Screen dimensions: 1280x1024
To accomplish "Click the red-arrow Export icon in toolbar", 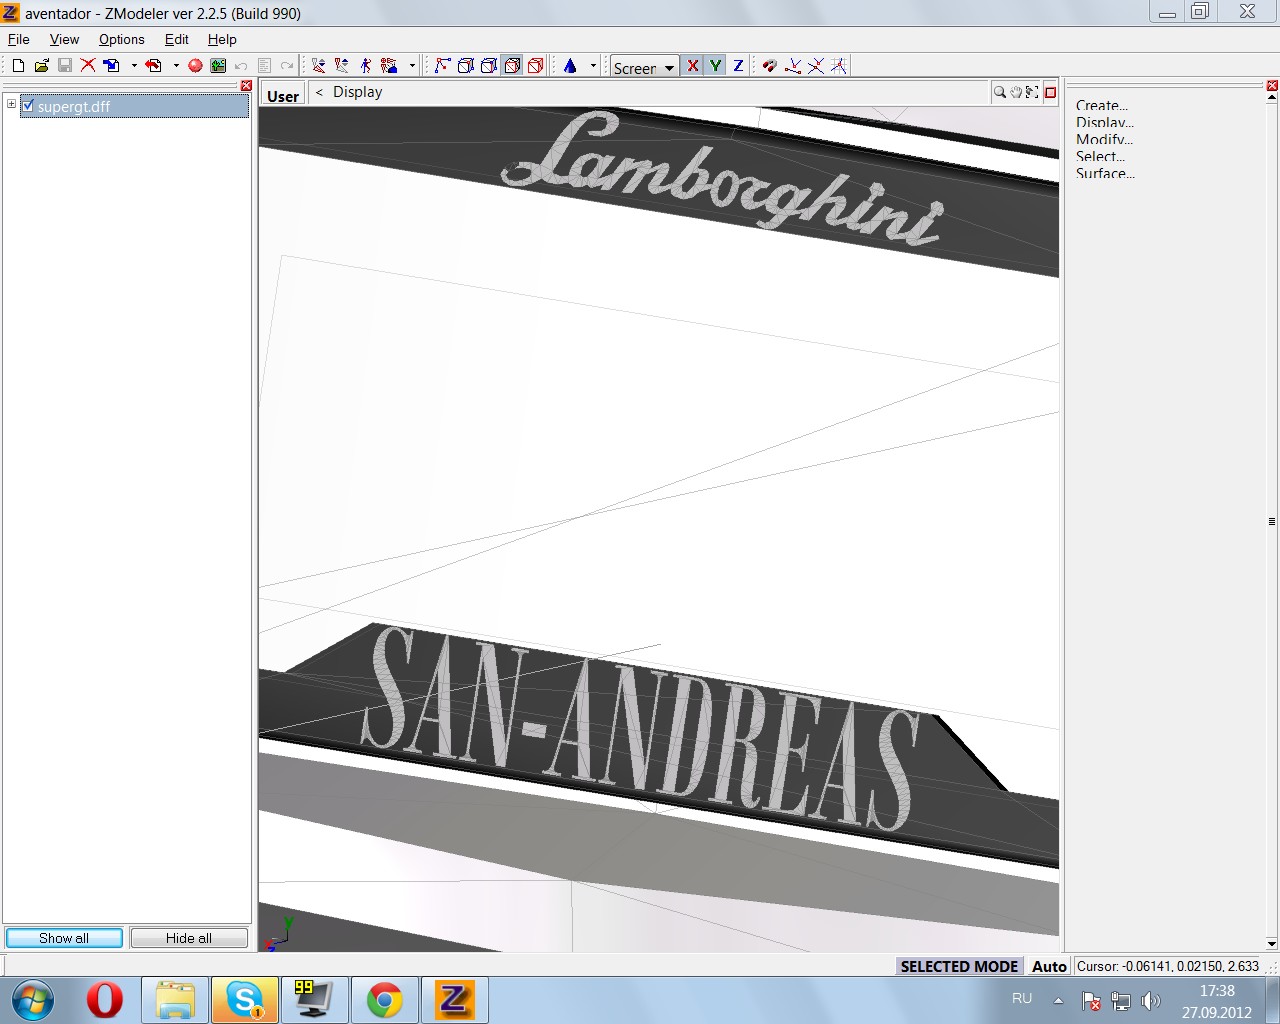I will click(153, 66).
